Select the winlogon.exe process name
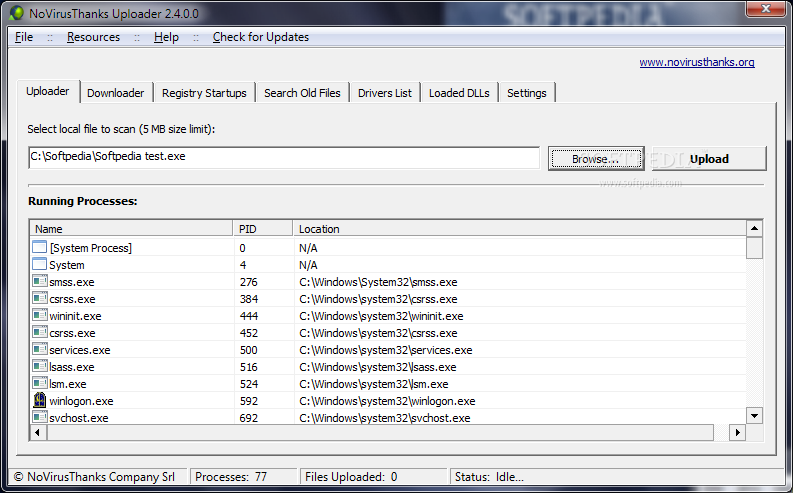793x493 pixels. (x=81, y=401)
